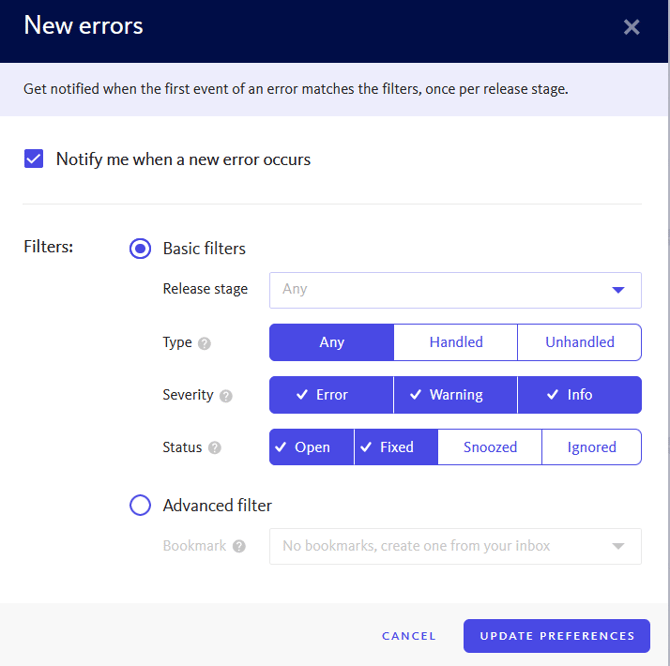The image size is (670, 666).
Task: Choose Unhandled error type
Action: pyautogui.click(x=579, y=342)
